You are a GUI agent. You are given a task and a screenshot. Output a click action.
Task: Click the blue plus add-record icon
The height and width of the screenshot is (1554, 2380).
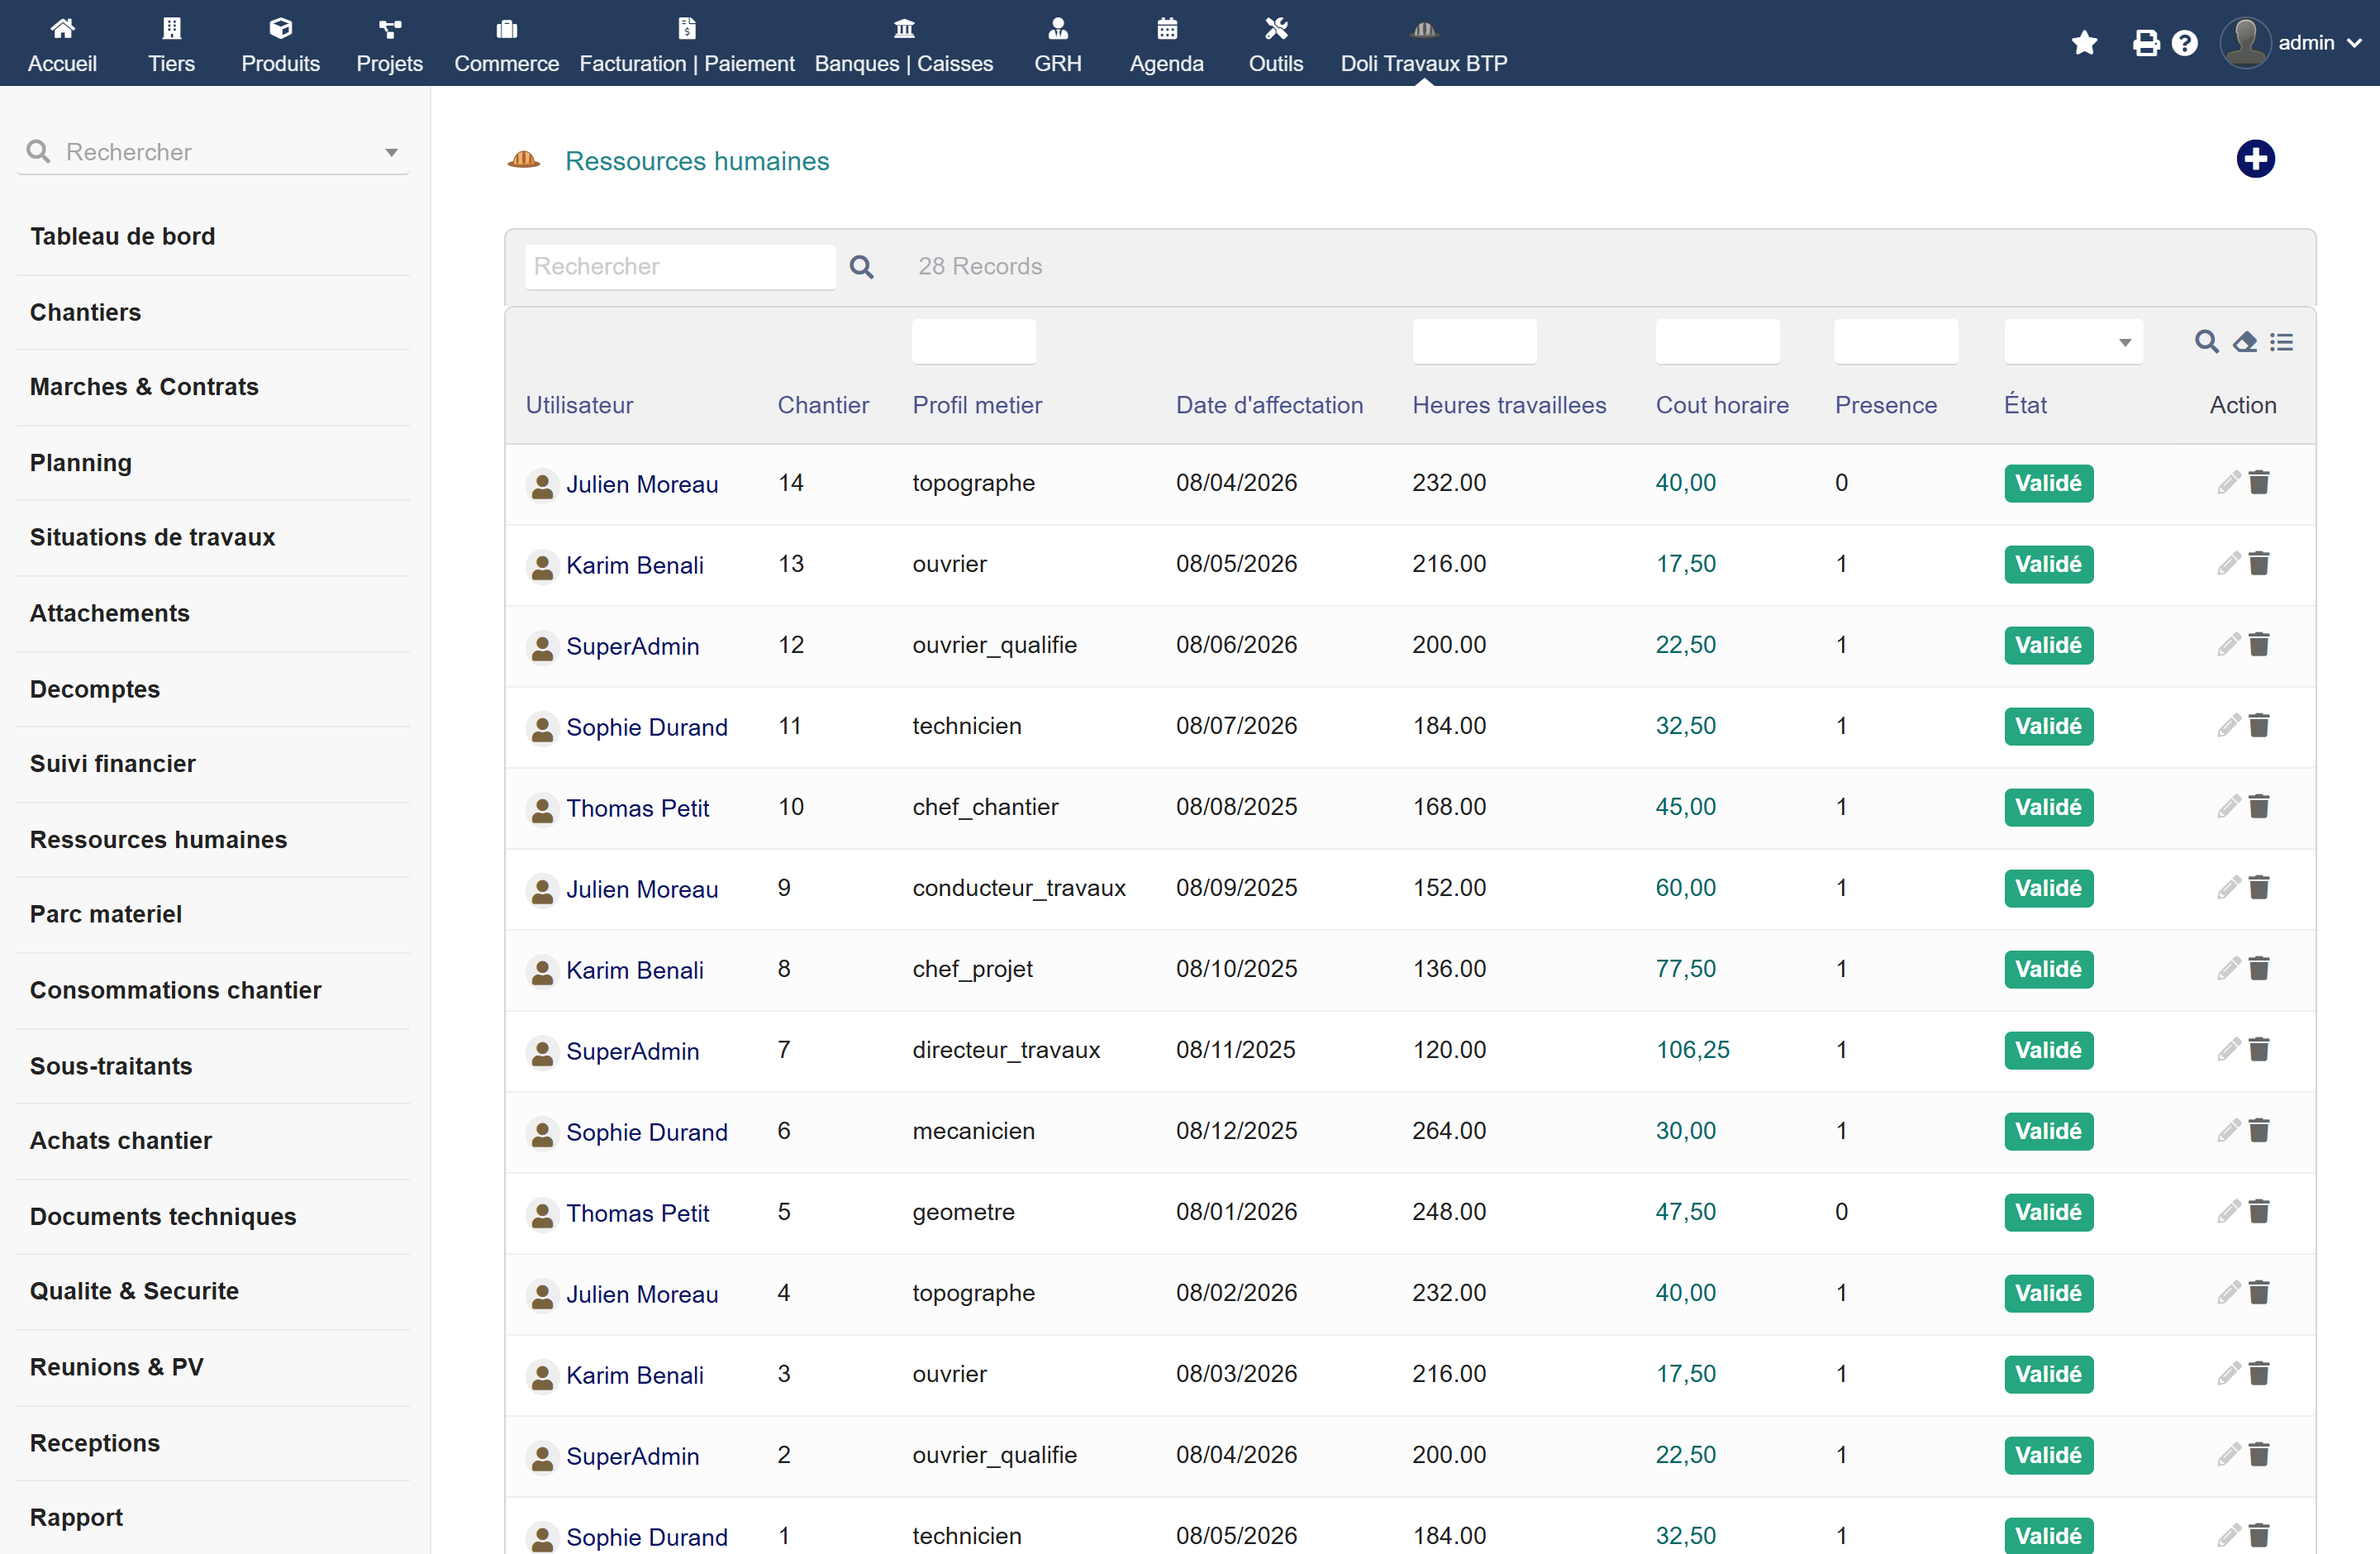click(2254, 159)
